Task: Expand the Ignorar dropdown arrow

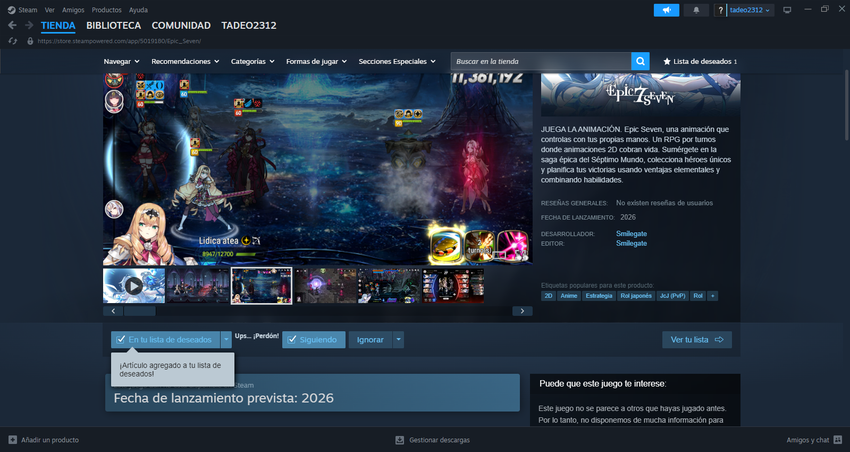Action: [x=398, y=340]
